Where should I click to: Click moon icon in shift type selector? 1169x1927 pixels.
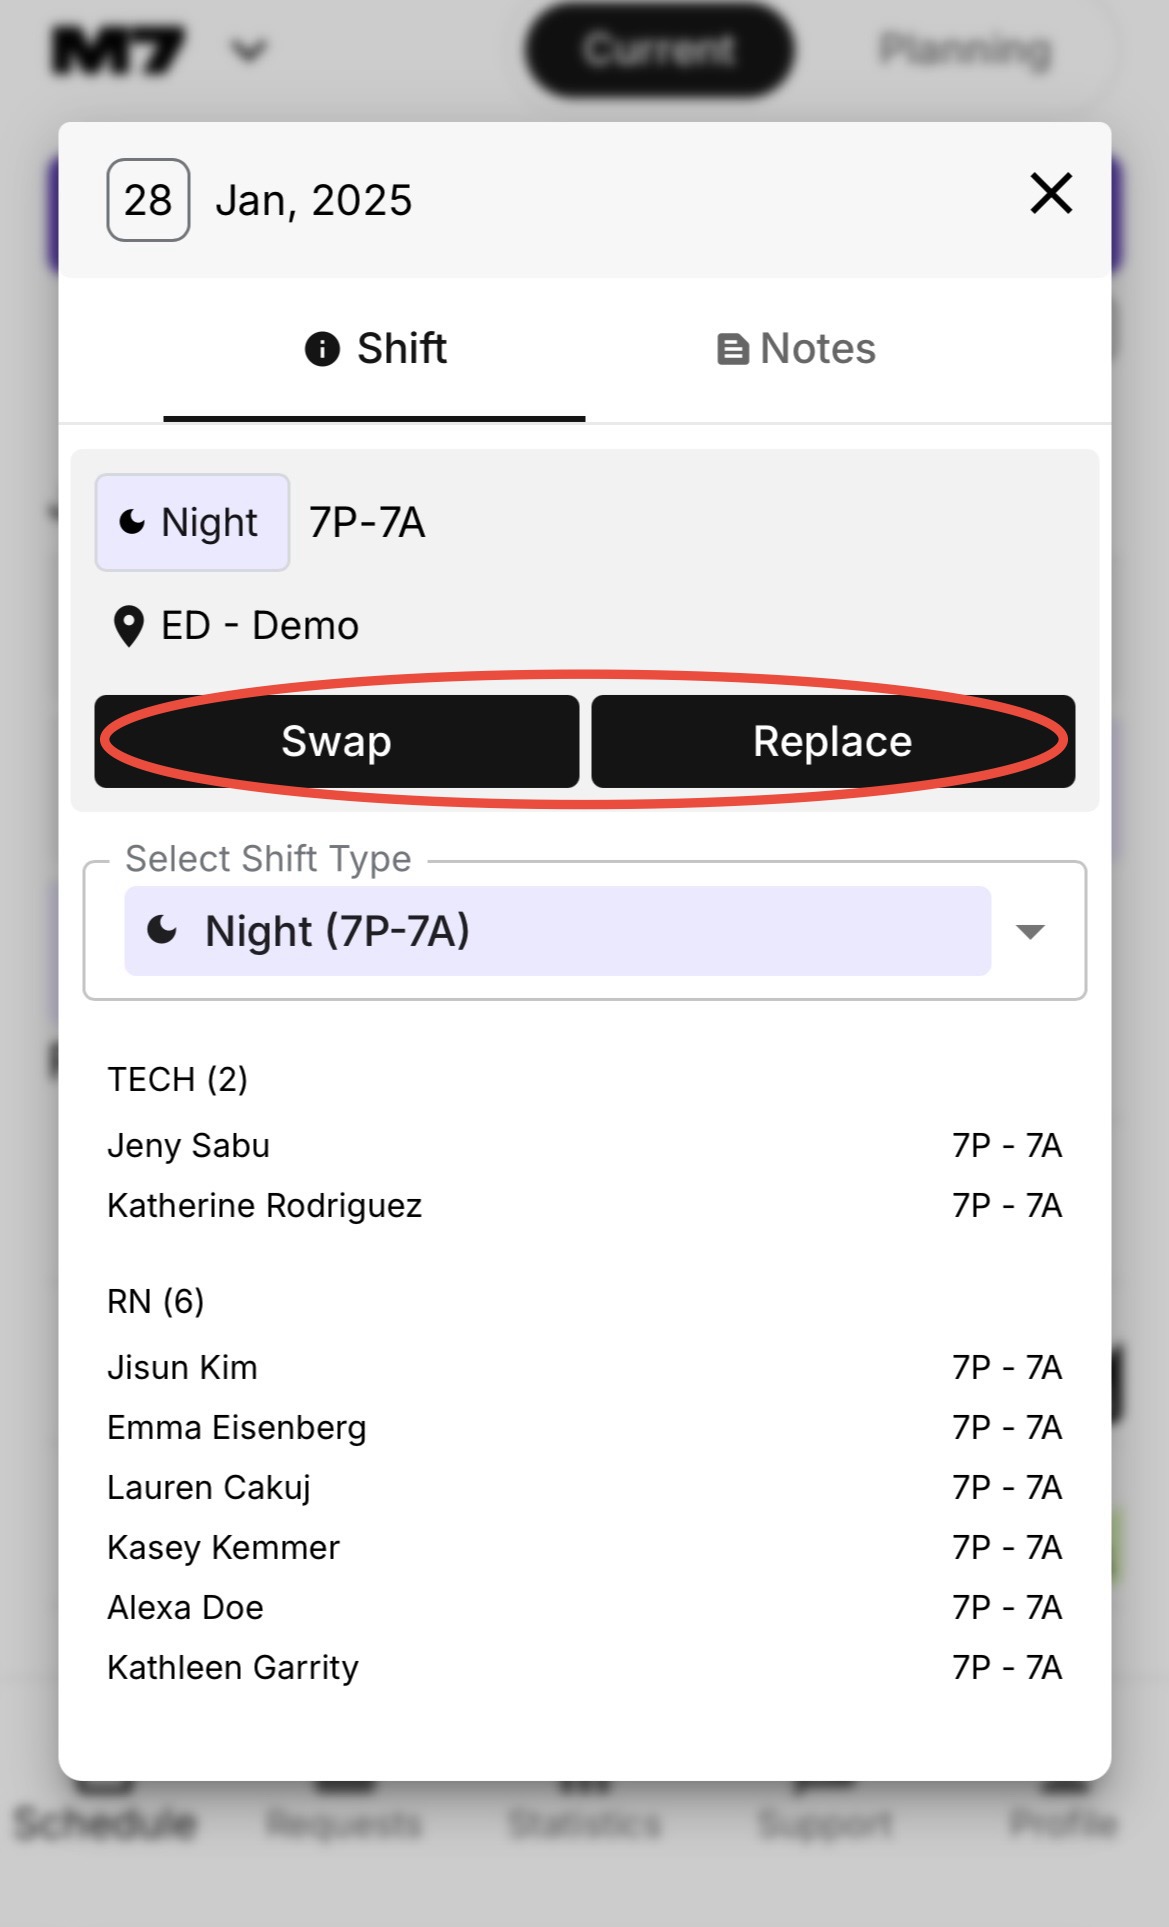(x=162, y=931)
